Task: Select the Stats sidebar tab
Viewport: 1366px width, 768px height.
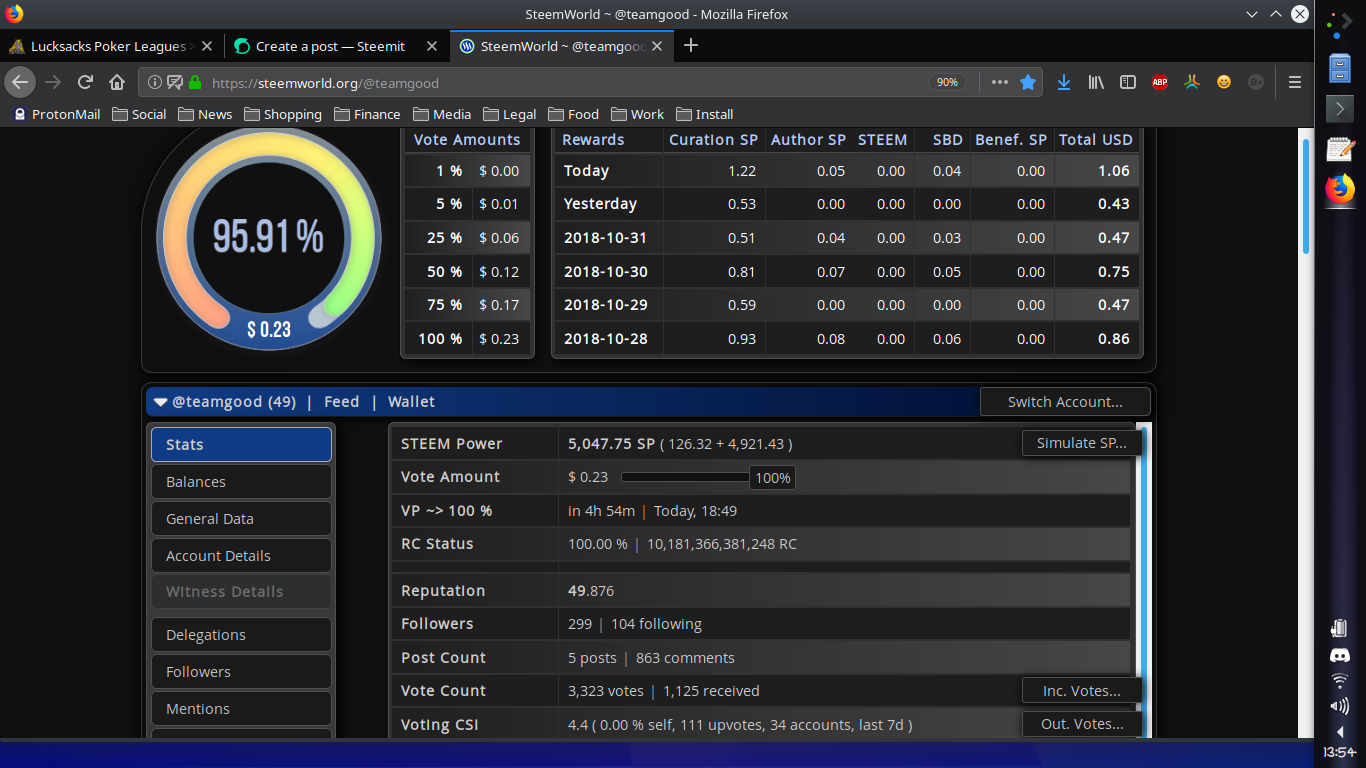Action: pyautogui.click(x=241, y=445)
